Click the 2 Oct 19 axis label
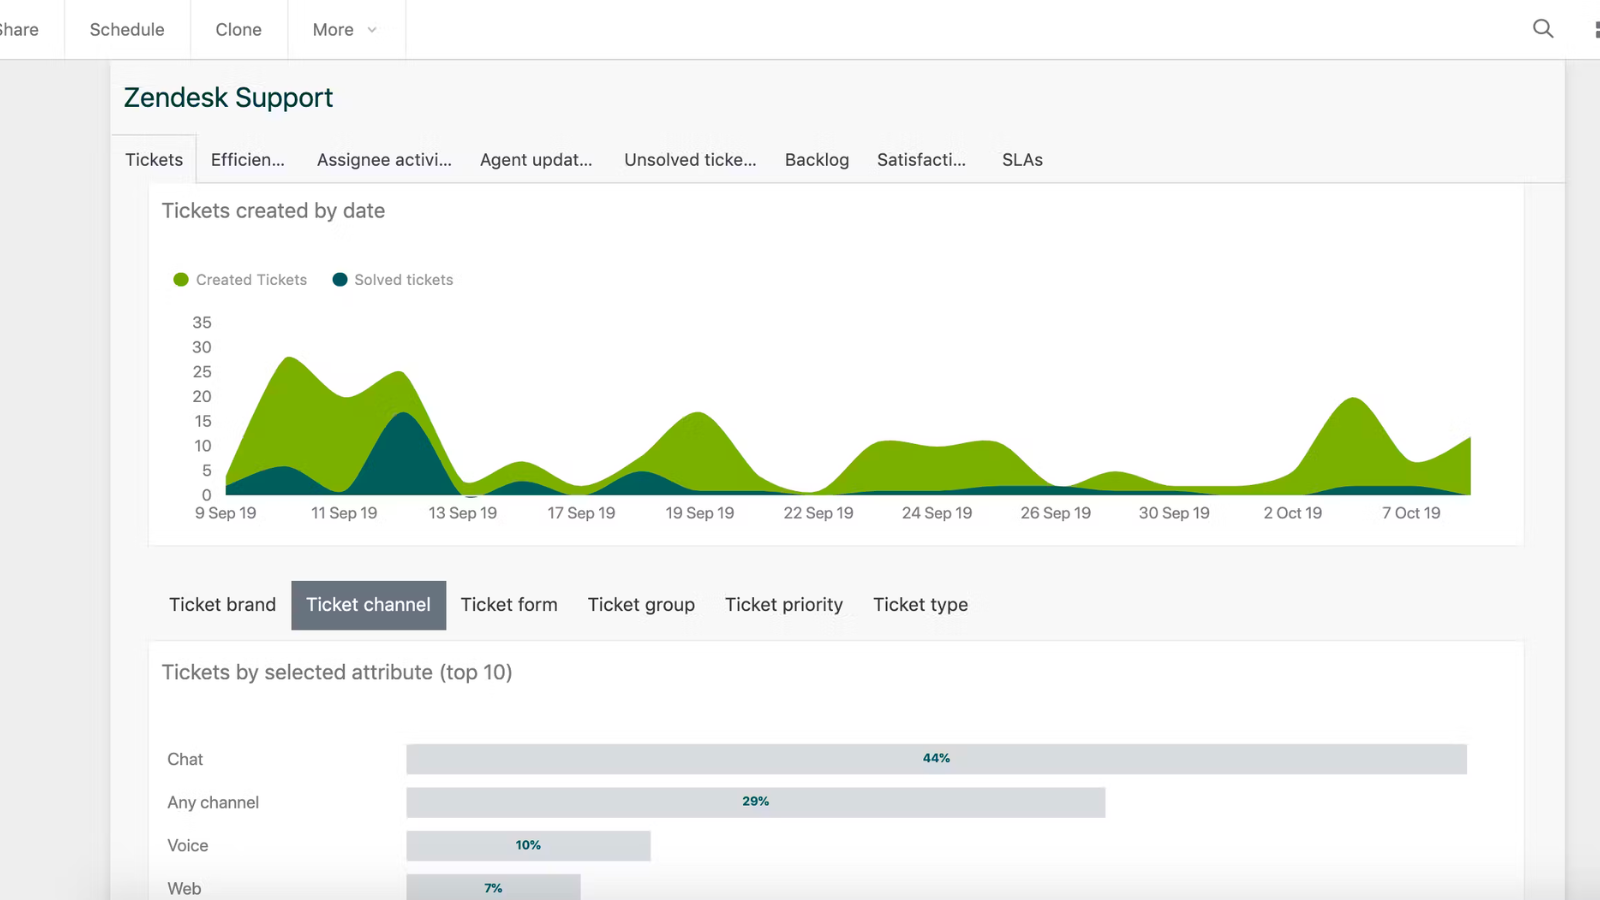Viewport: 1600px width, 900px height. click(1292, 513)
